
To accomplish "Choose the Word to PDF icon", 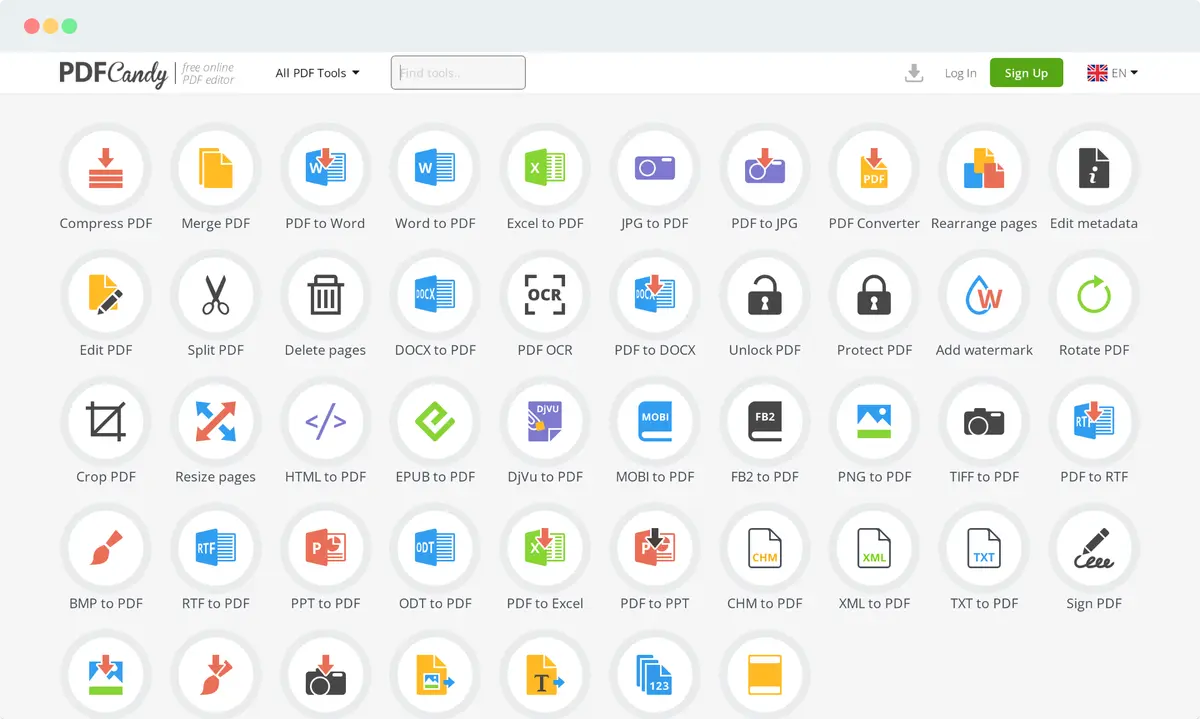I will coord(435,168).
